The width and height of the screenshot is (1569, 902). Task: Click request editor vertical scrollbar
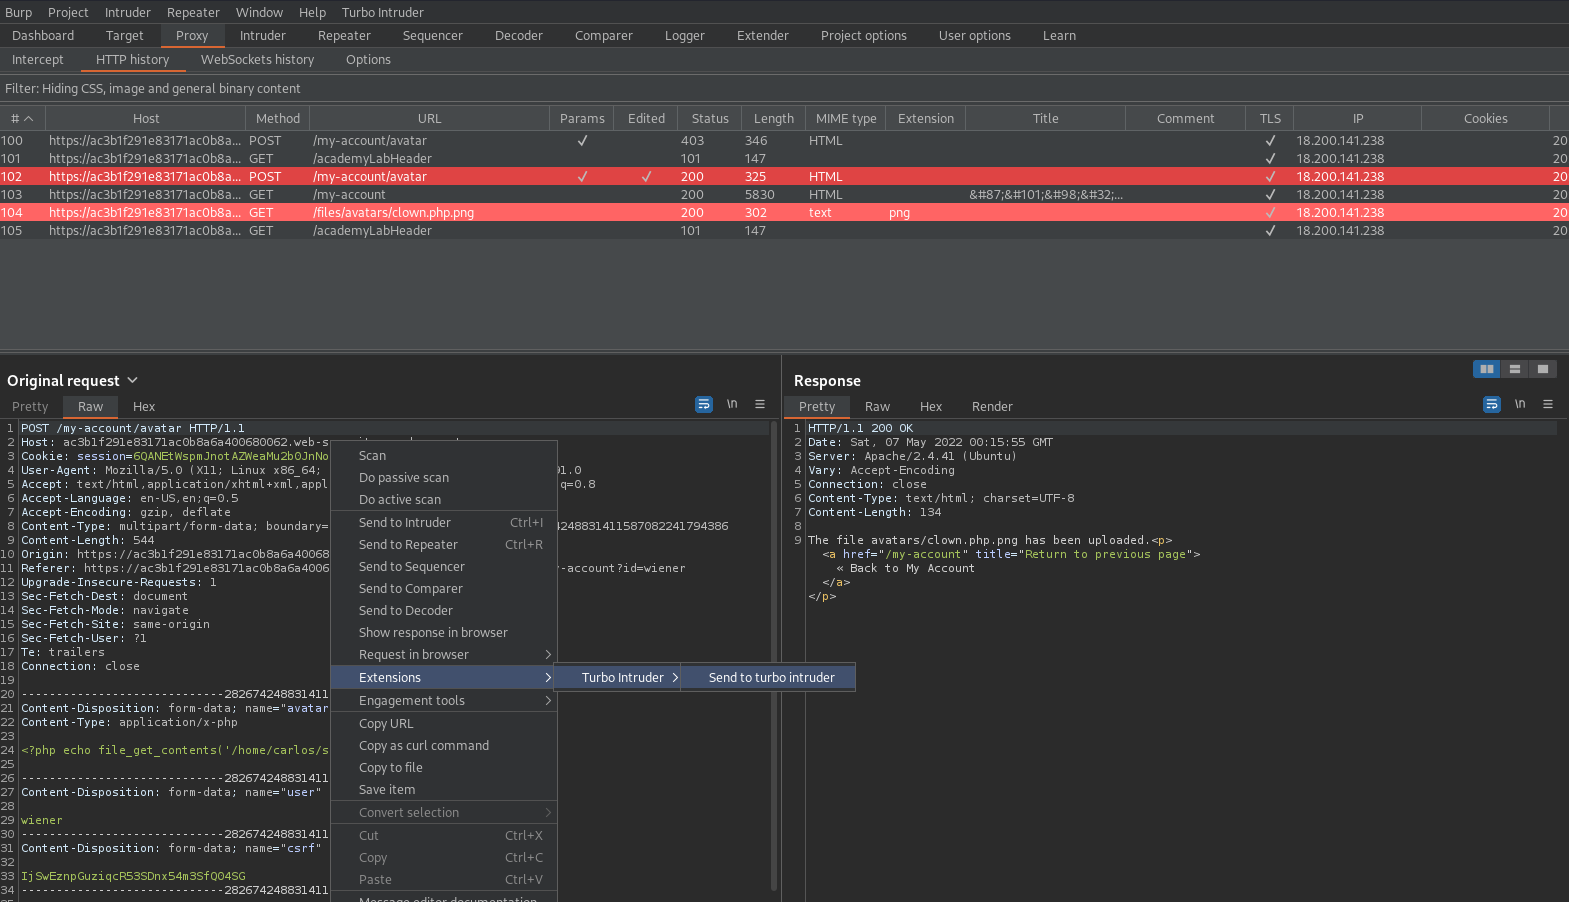click(774, 655)
